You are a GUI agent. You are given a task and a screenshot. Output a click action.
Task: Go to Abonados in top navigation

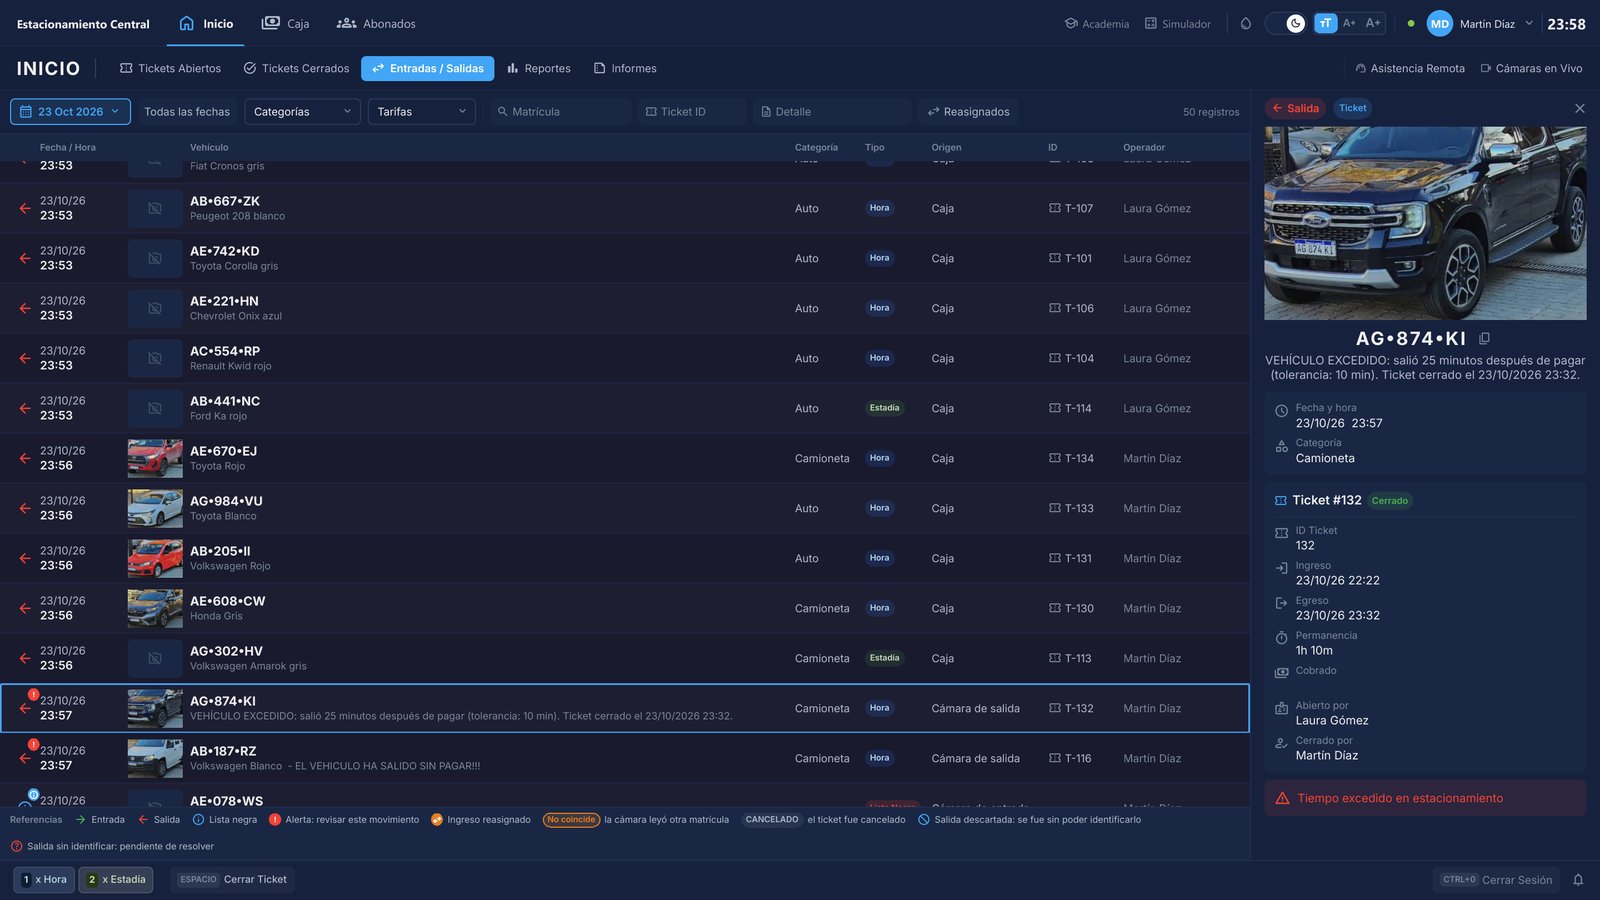coord(376,23)
